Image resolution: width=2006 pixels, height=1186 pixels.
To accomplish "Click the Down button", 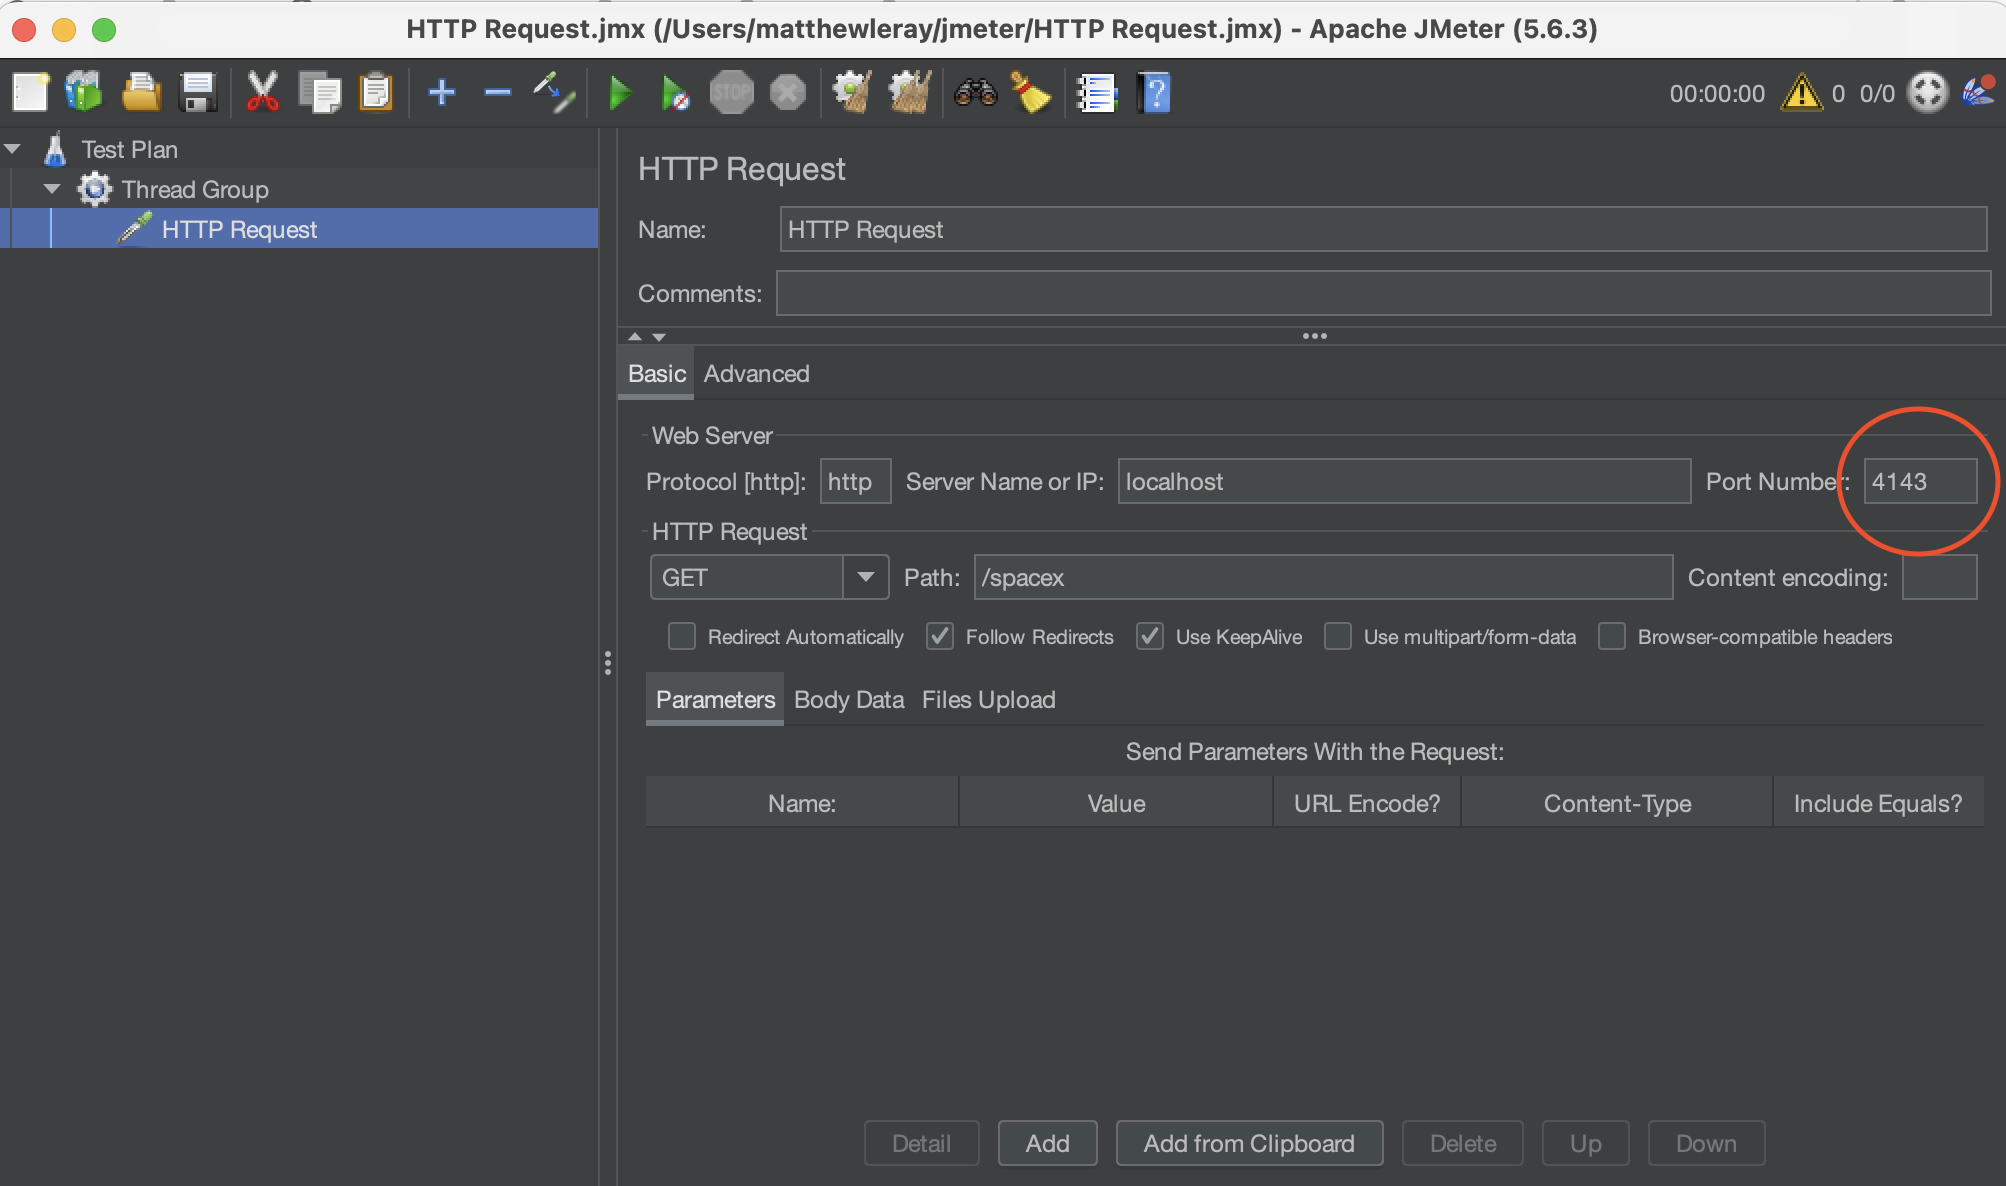I will [x=1706, y=1143].
